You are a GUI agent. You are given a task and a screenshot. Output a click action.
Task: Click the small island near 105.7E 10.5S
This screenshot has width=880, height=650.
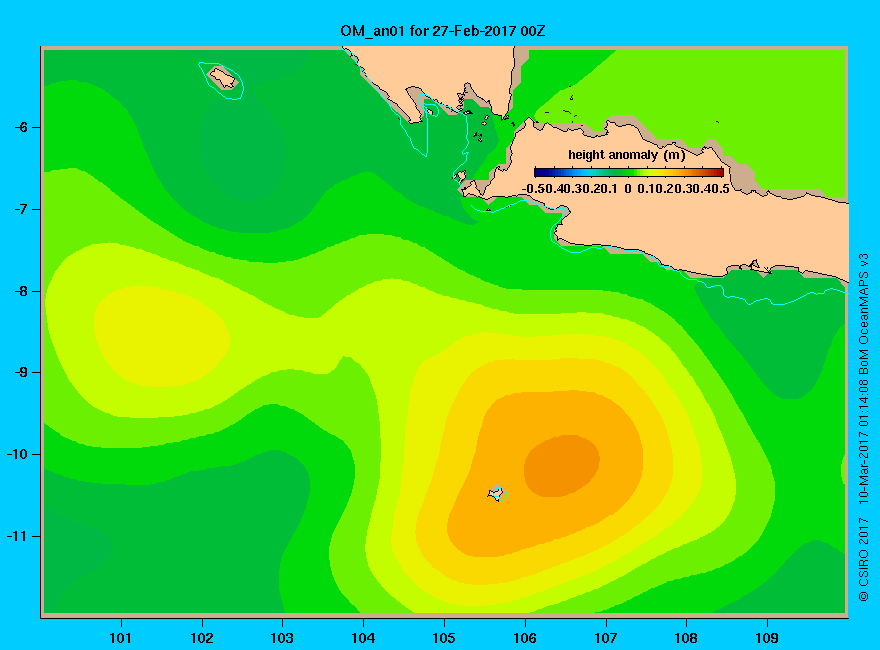pyautogui.click(x=496, y=493)
